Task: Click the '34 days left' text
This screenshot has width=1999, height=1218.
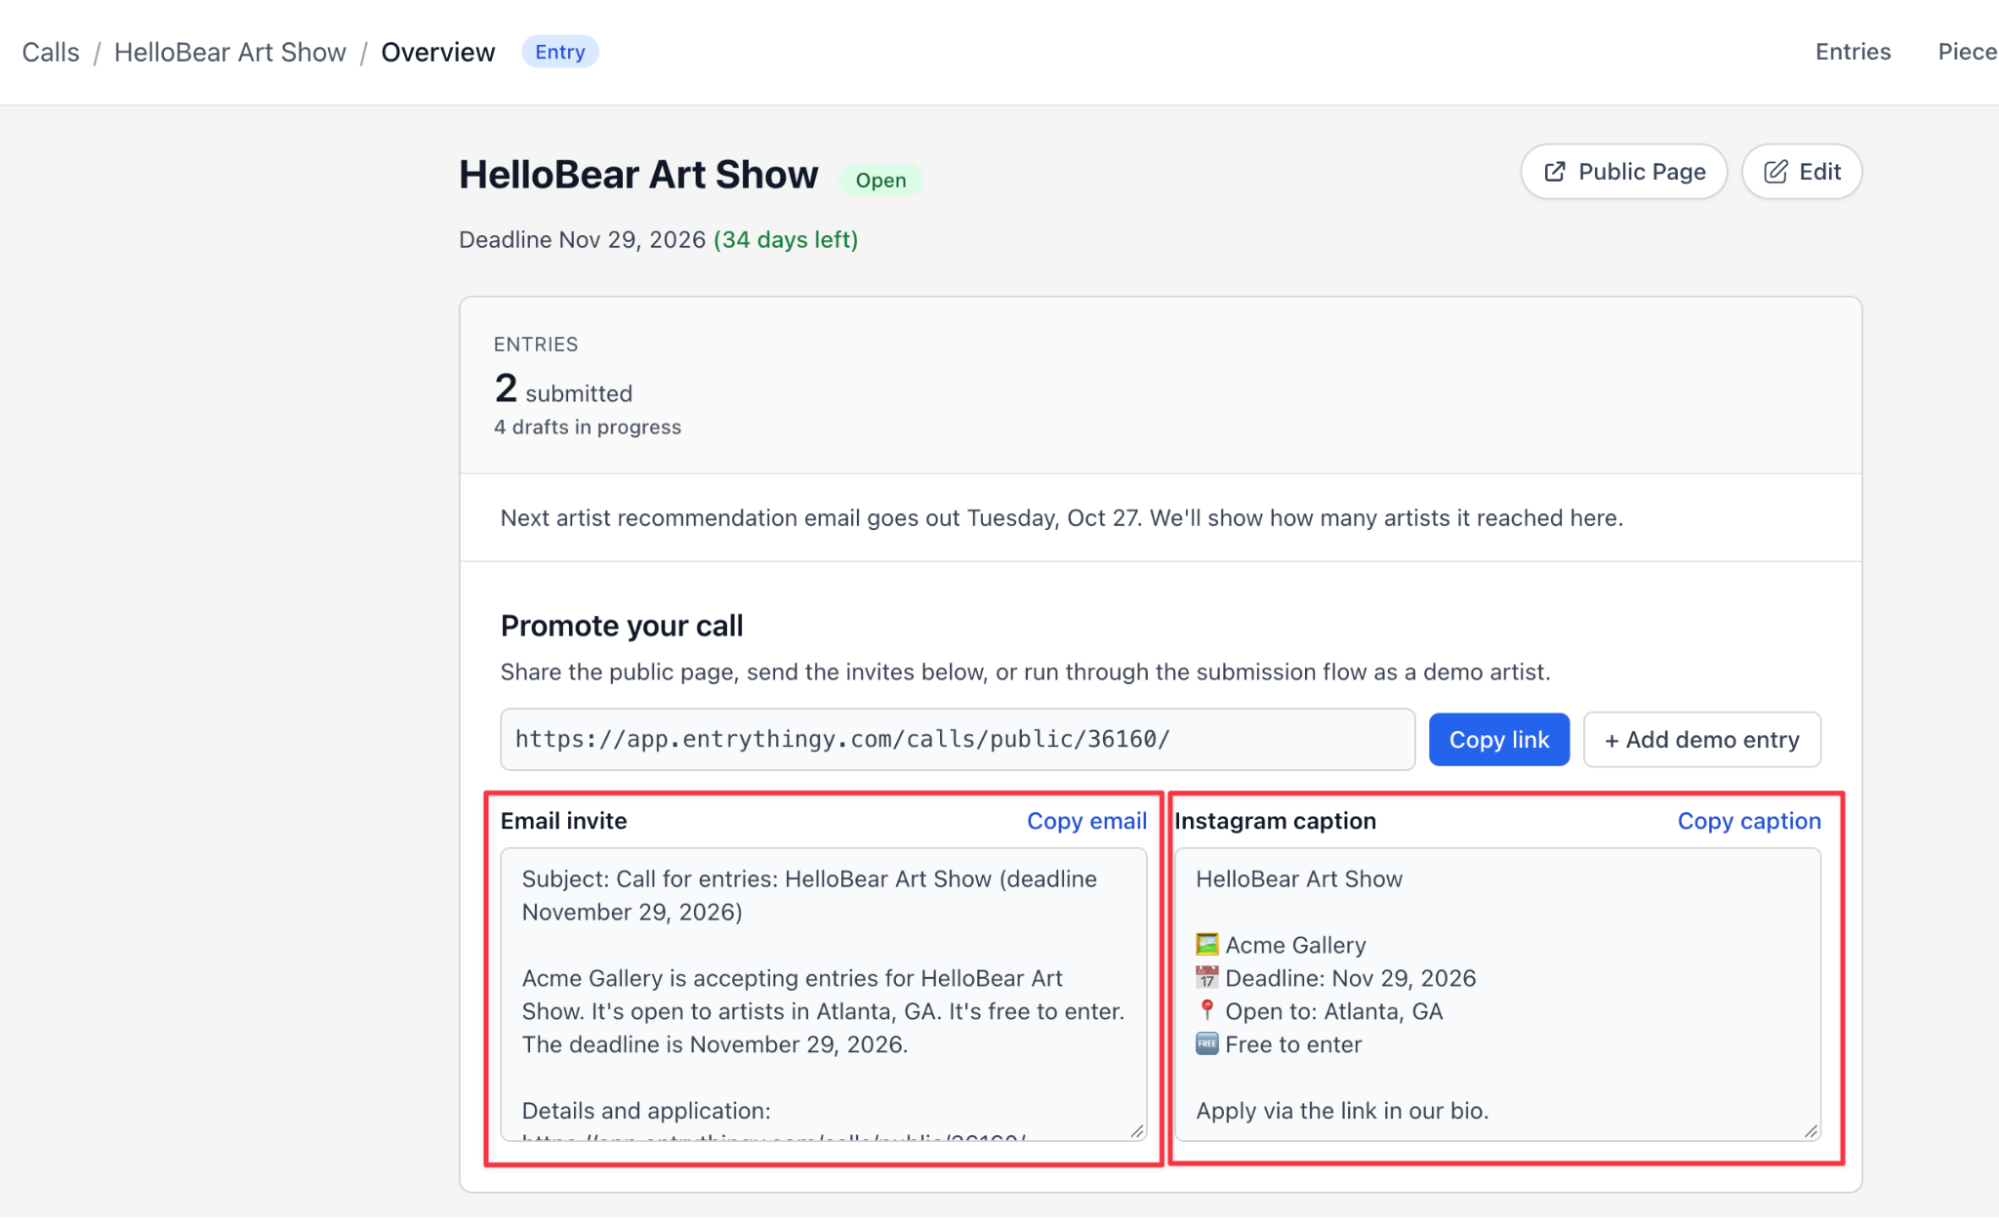Action: coord(786,240)
